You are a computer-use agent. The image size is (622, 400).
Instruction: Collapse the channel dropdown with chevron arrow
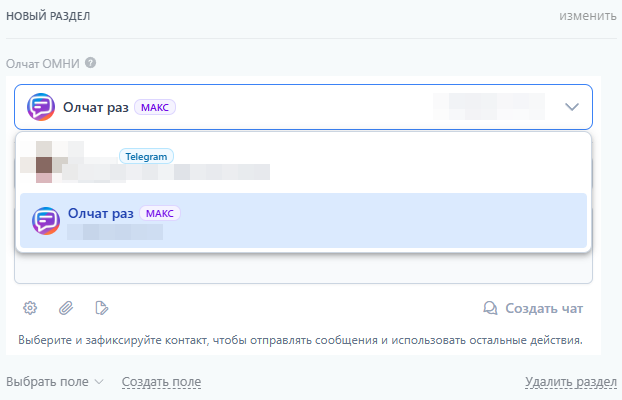pos(572,107)
